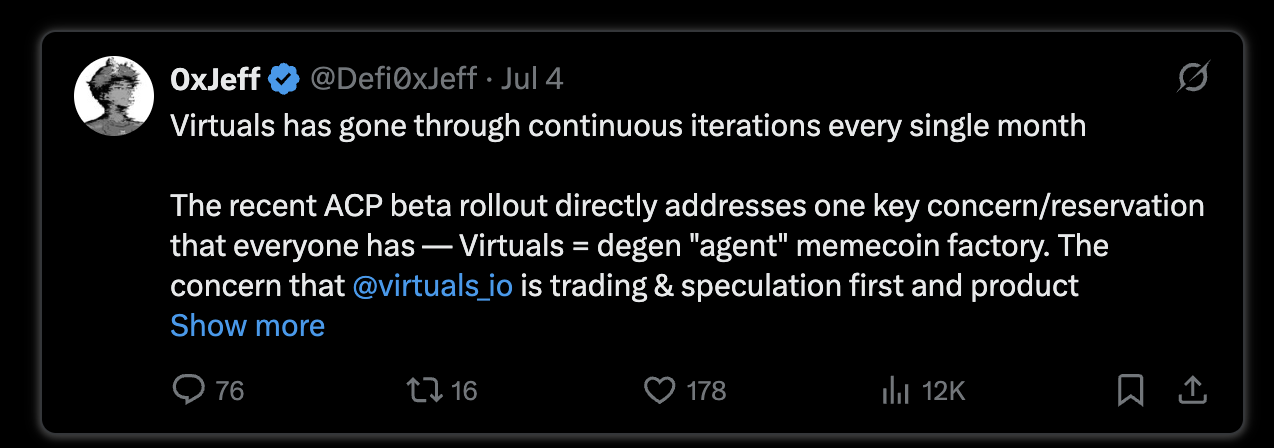The width and height of the screenshot is (1274, 448).
Task: Click the Grok explain icon
Action: 1193,78
